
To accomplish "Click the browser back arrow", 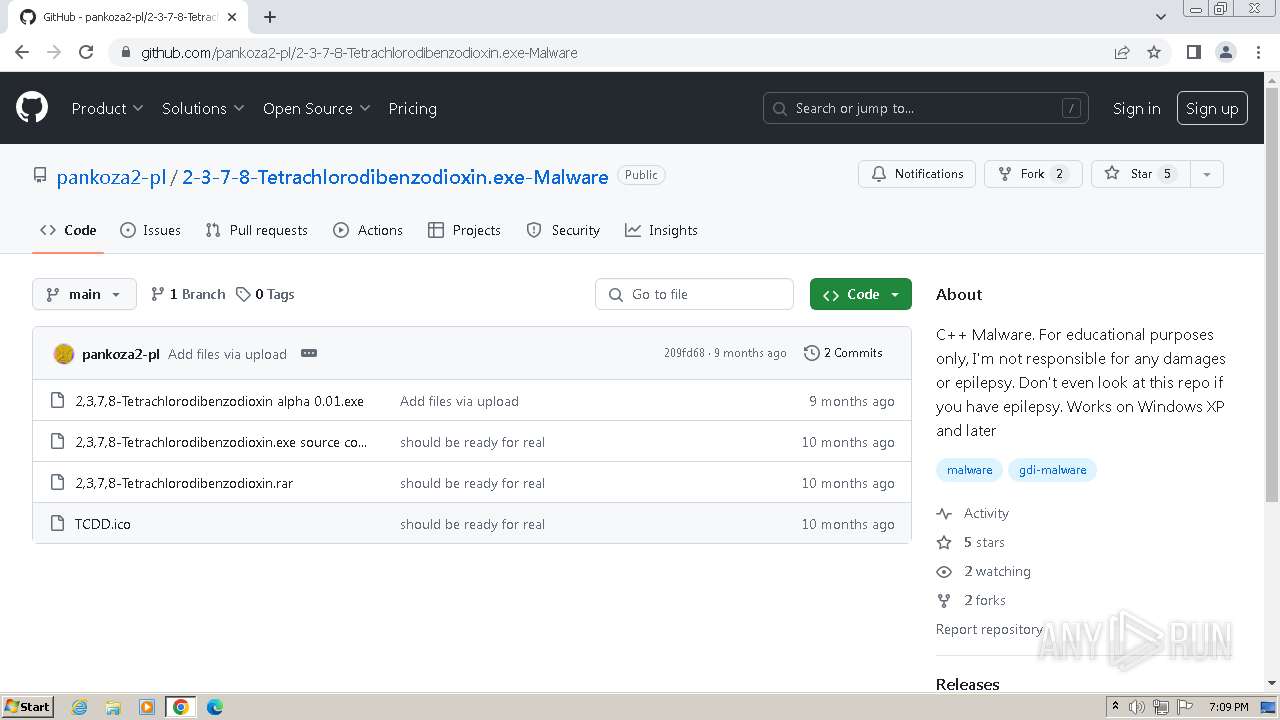I will coord(22,52).
